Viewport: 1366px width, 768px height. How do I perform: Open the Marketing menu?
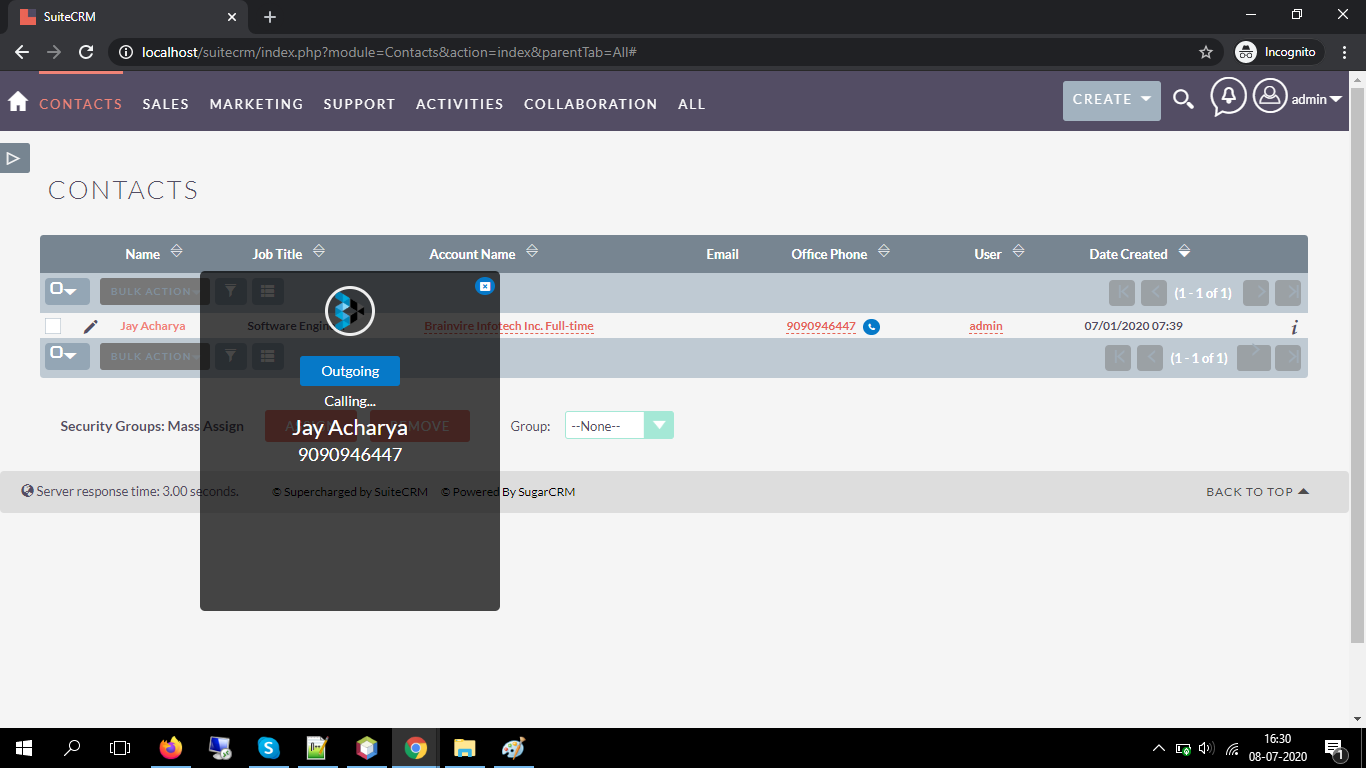(256, 104)
